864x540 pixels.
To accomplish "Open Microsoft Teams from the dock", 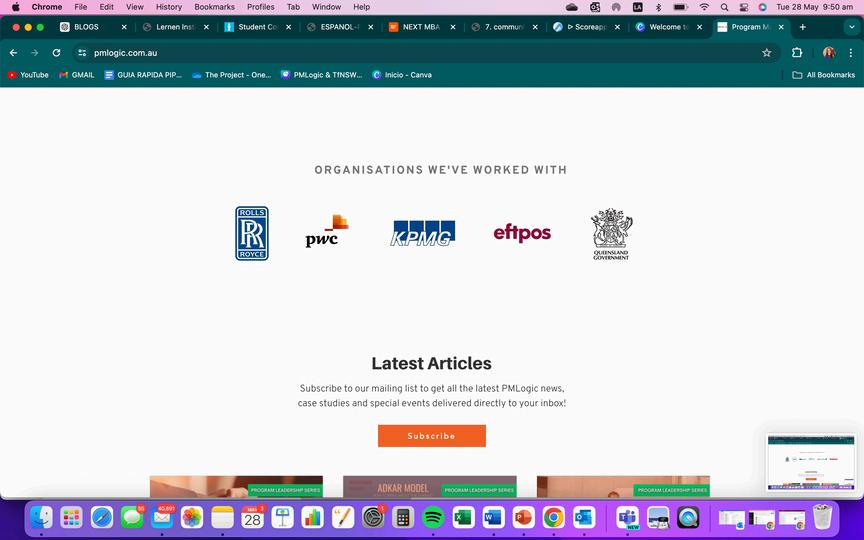I will (x=628, y=517).
